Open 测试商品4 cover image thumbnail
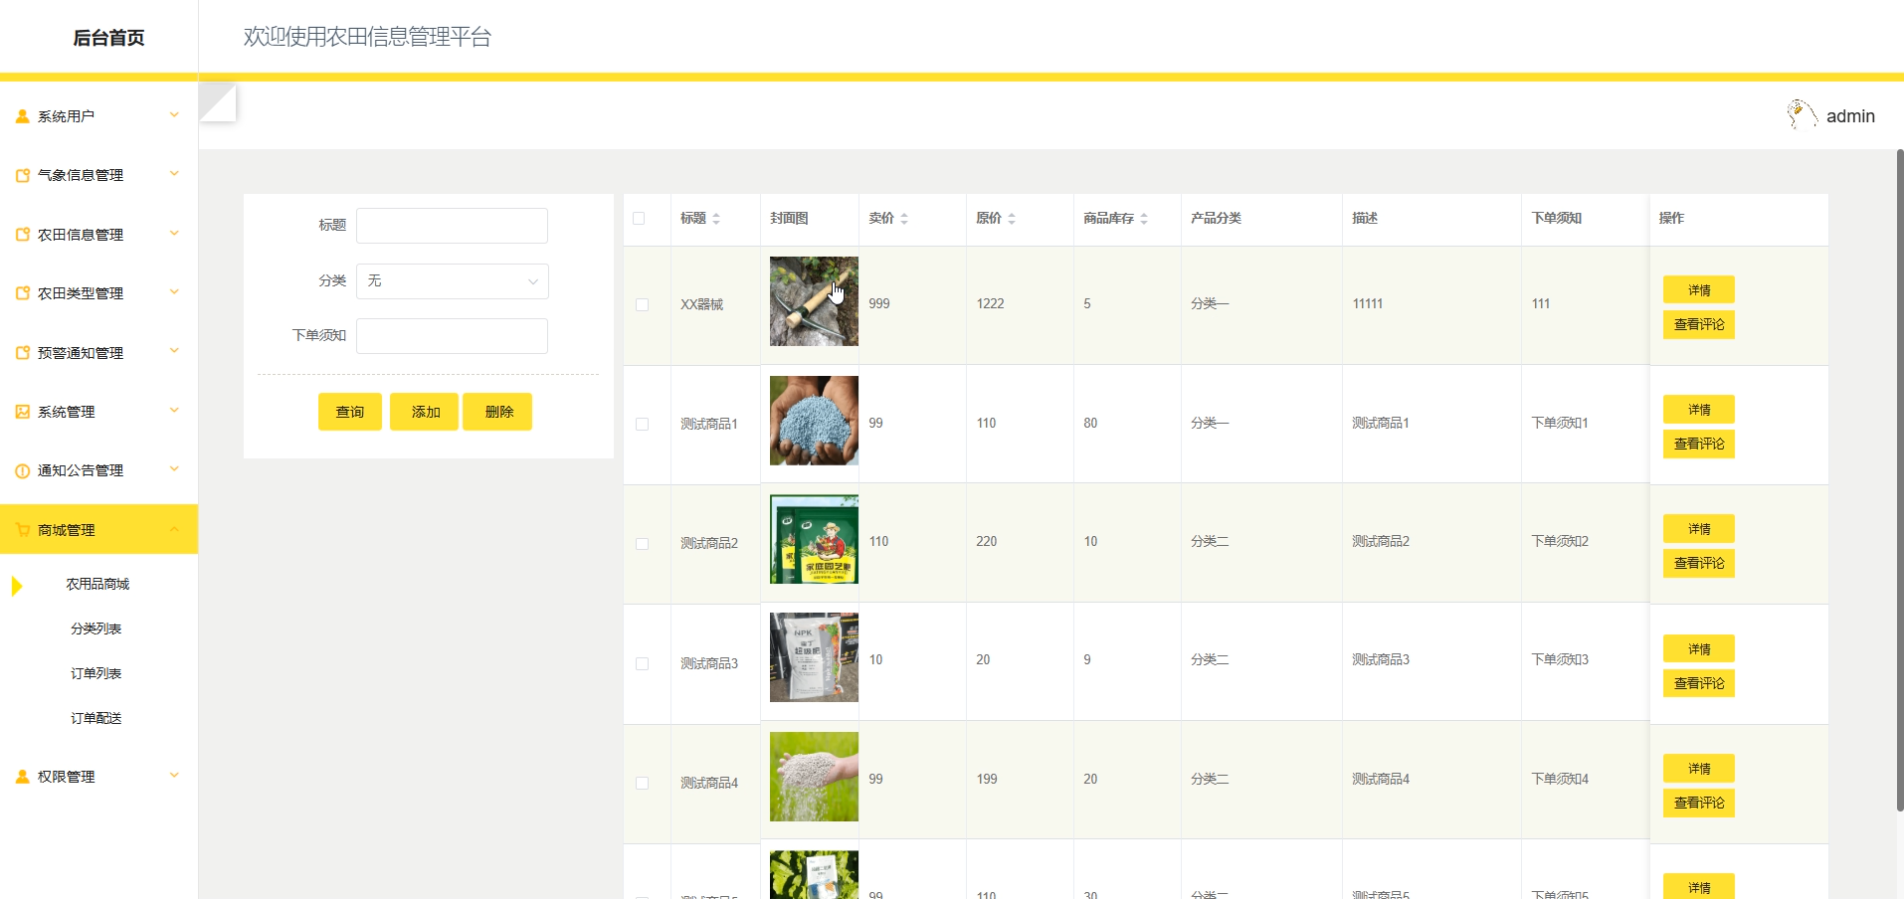This screenshot has width=1904, height=899. (x=814, y=777)
